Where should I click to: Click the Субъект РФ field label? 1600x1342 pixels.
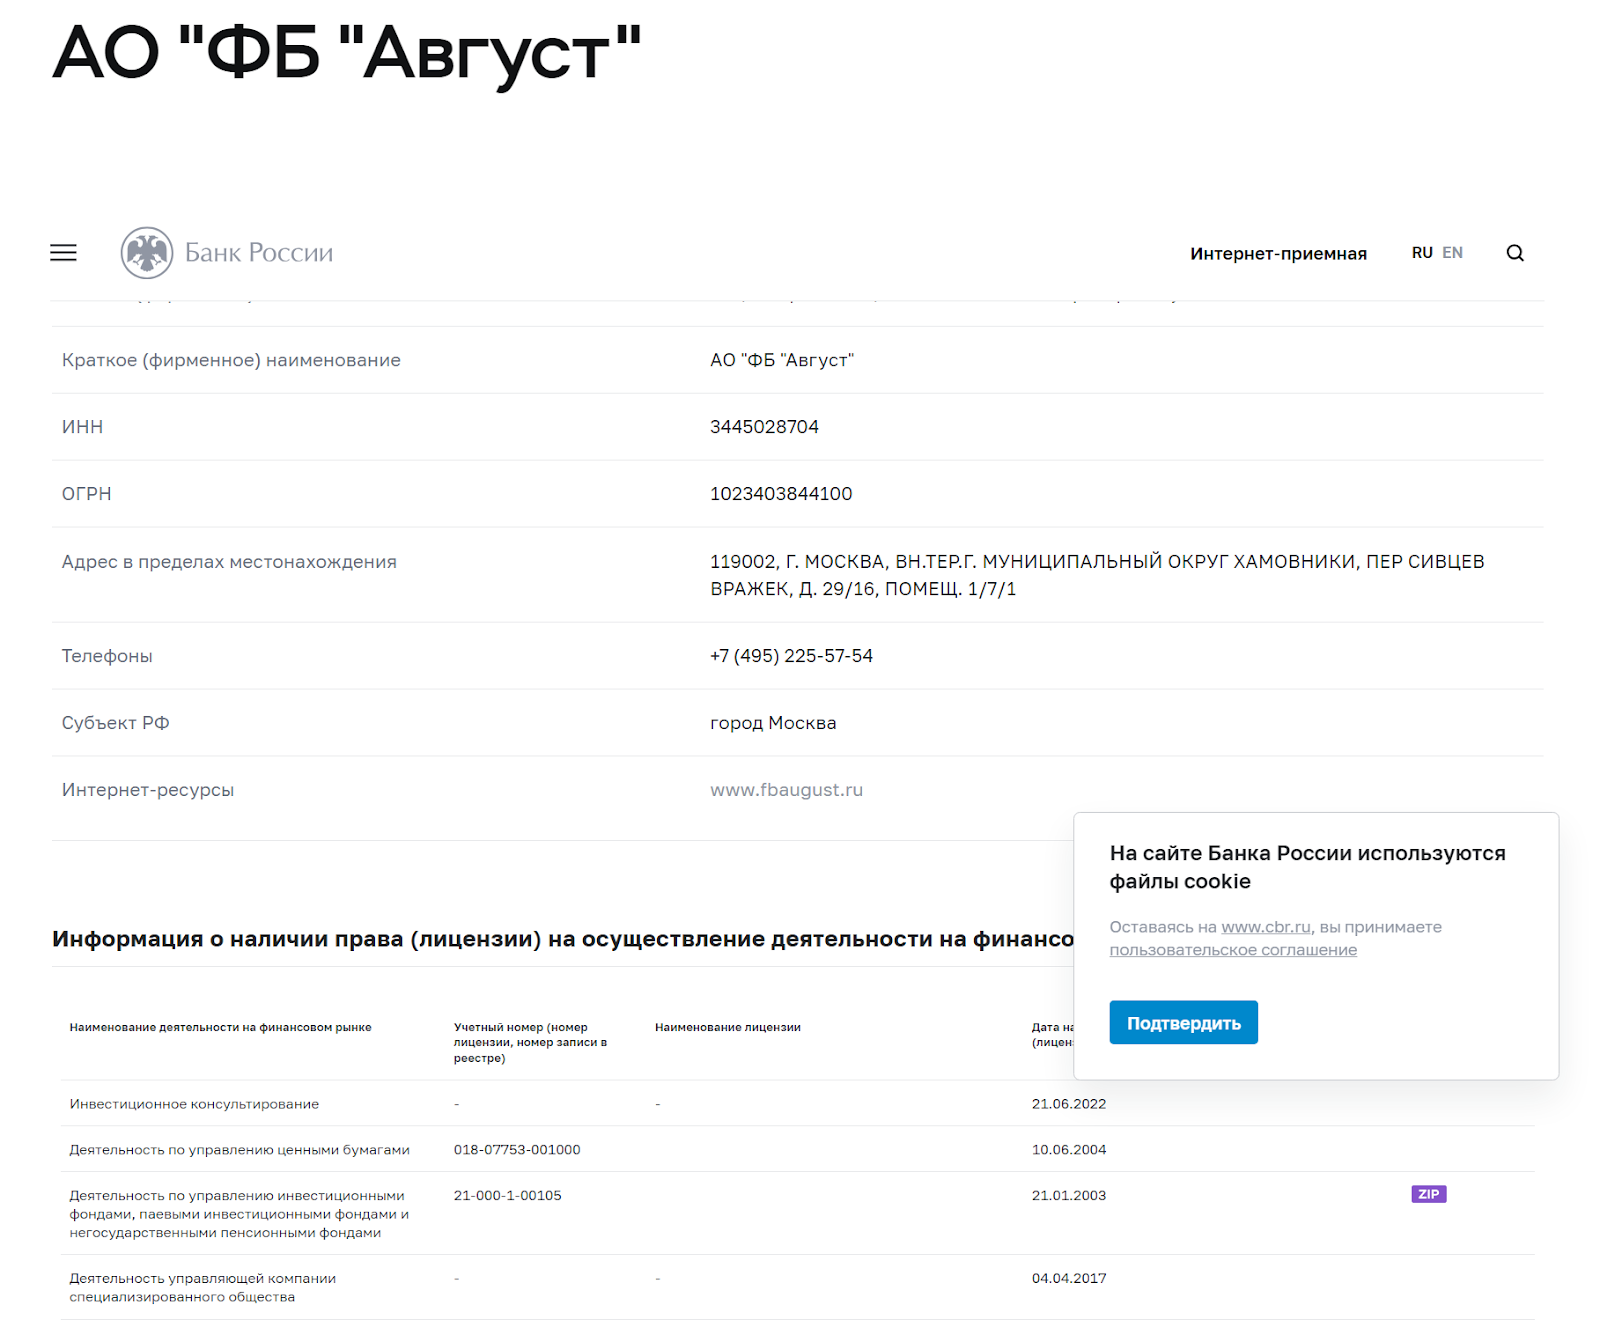[115, 723]
